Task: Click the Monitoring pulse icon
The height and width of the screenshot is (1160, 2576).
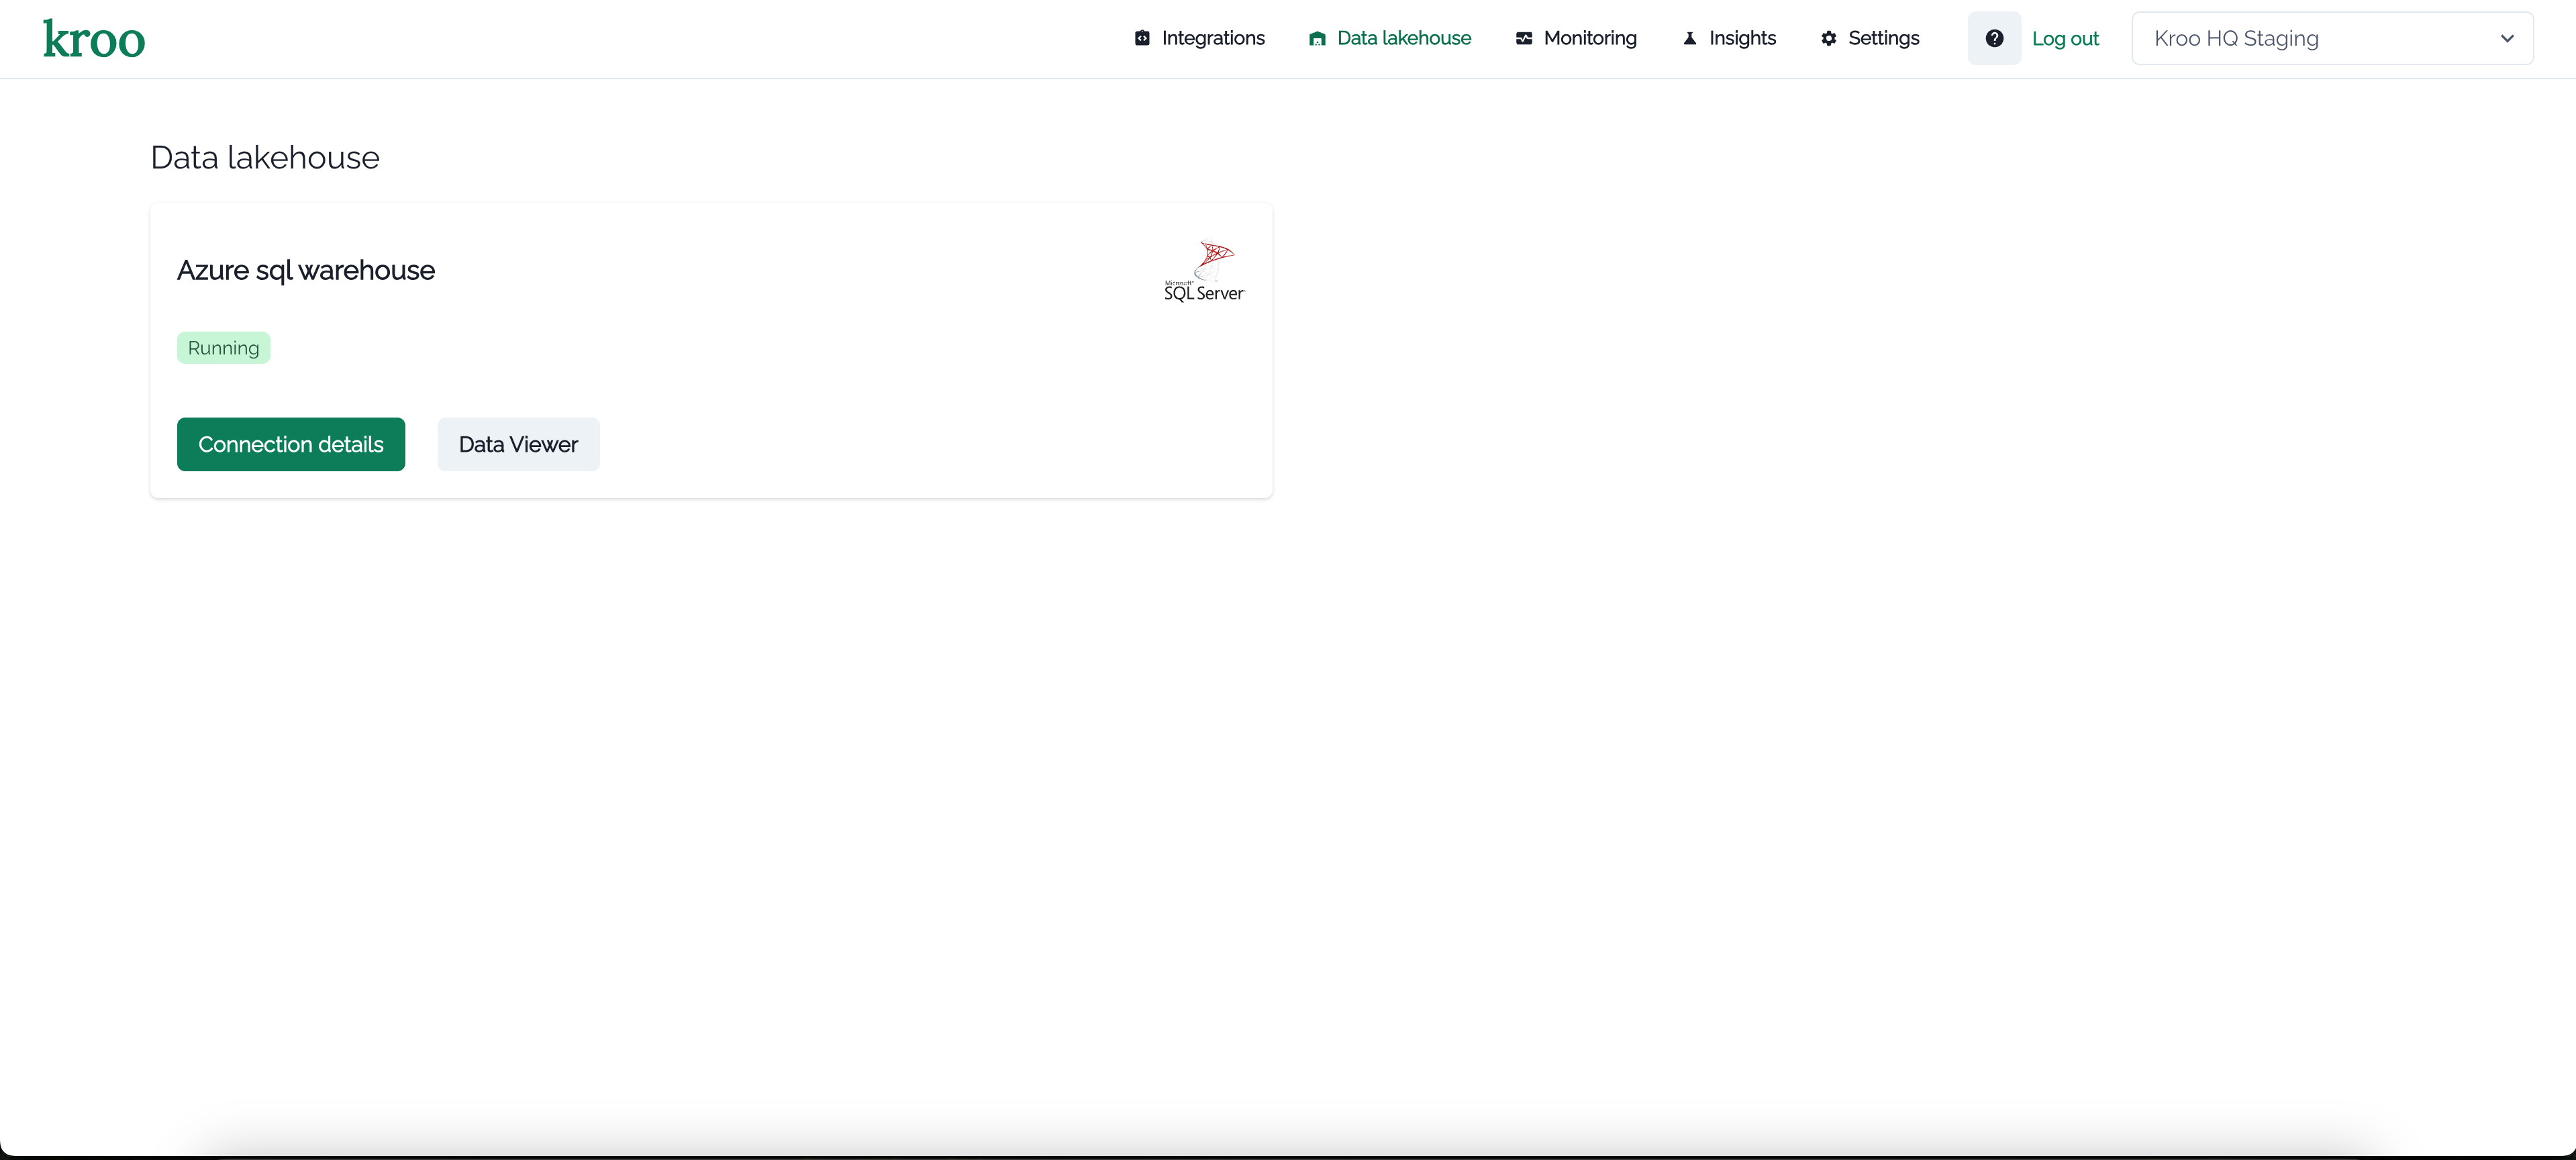Action: [x=1524, y=38]
